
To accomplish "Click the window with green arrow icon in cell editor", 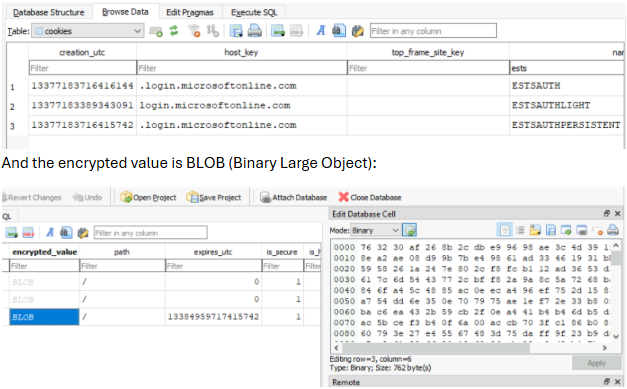I will pos(566,230).
